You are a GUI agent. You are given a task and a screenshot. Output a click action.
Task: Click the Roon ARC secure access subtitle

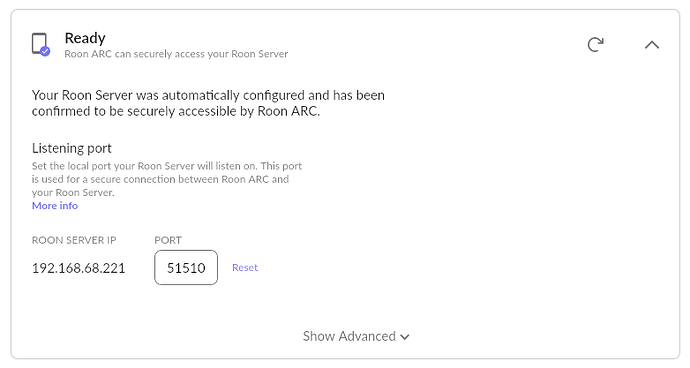click(x=176, y=54)
